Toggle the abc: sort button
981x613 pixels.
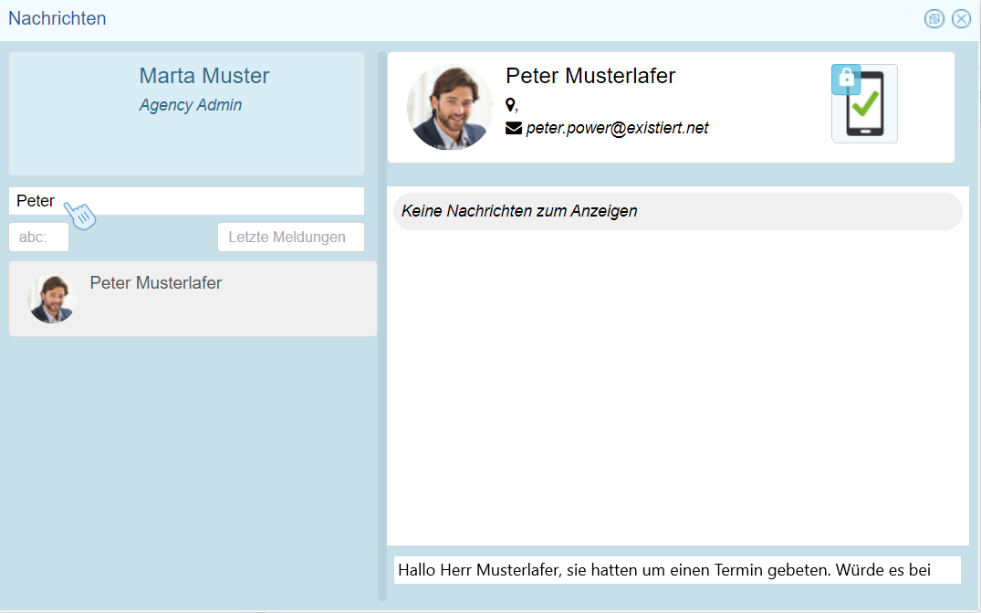(x=39, y=237)
